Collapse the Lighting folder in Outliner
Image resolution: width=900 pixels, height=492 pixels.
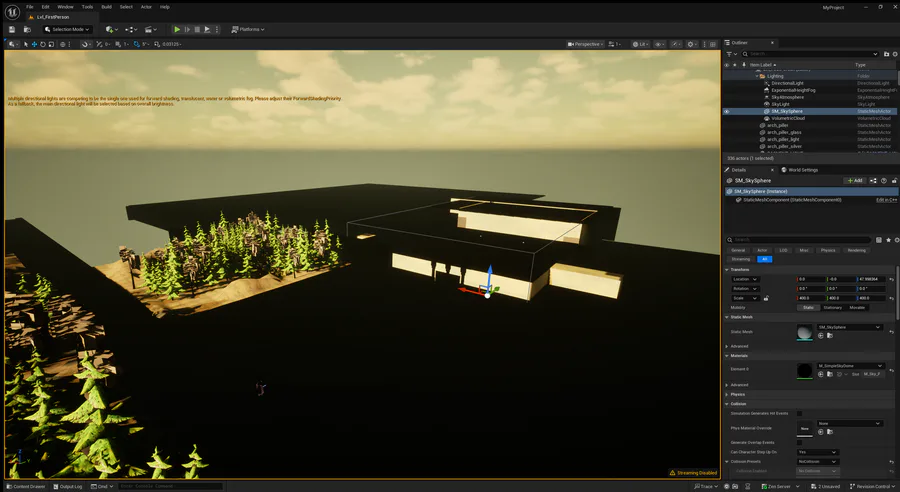tap(757, 76)
